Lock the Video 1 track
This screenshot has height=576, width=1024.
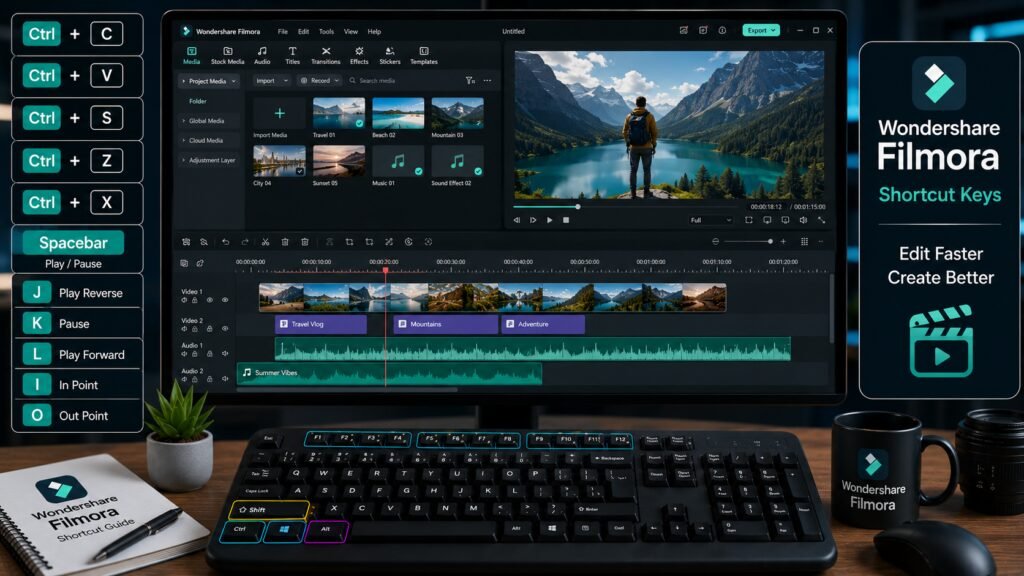[195, 300]
